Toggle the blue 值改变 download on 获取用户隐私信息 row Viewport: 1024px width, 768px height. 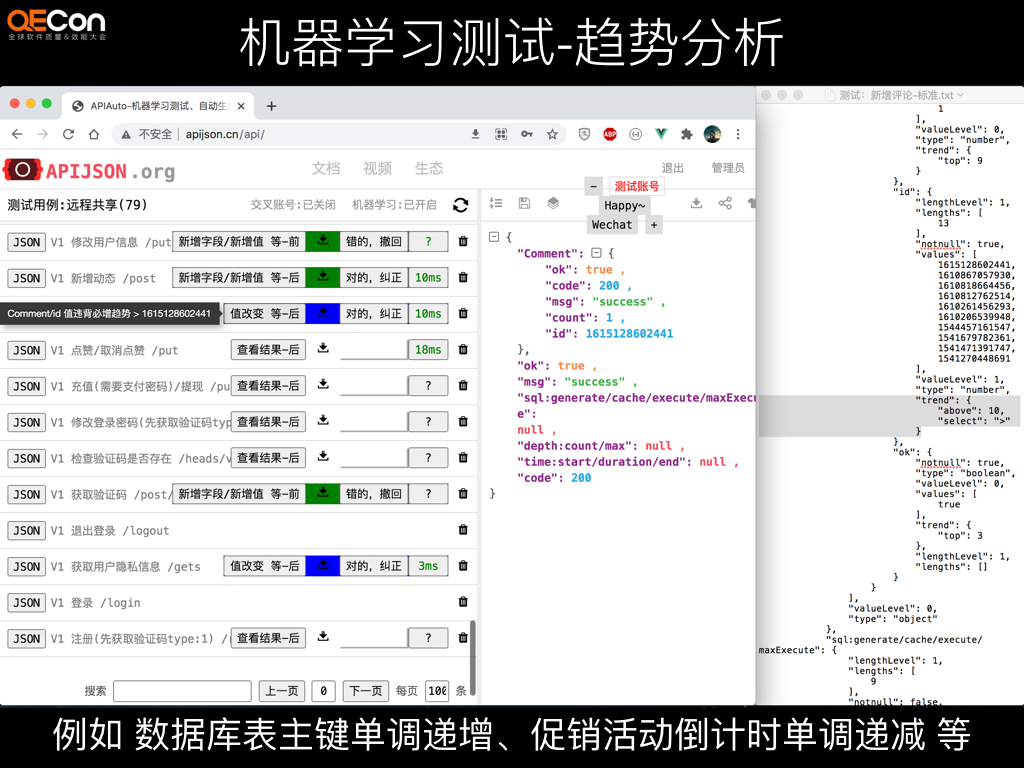(322, 566)
